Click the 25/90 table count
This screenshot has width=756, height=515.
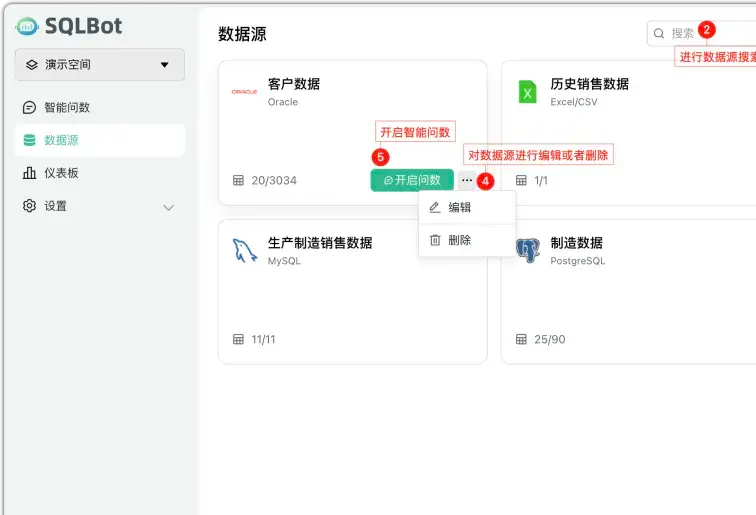pyautogui.click(x=550, y=339)
